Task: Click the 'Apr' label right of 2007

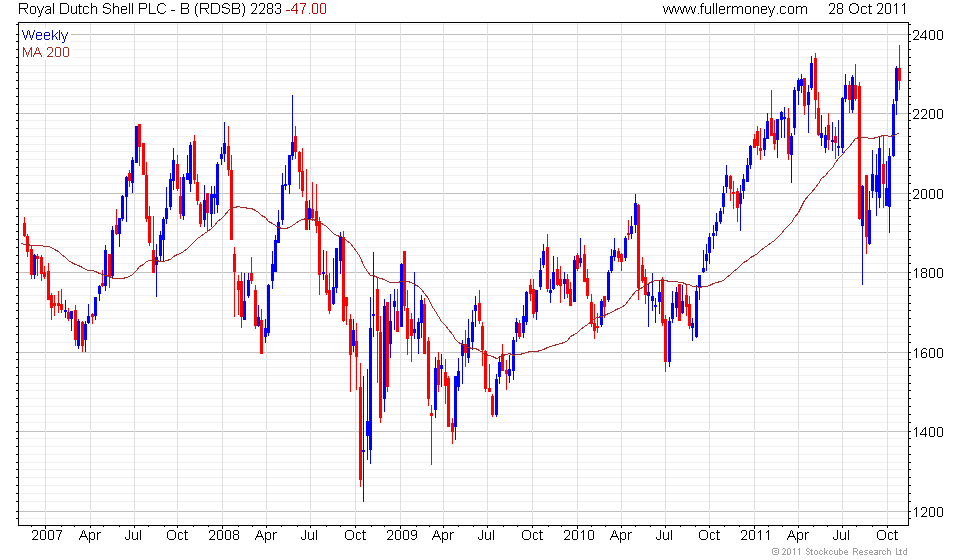Action: pyautogui.click(x=89, y=536)
